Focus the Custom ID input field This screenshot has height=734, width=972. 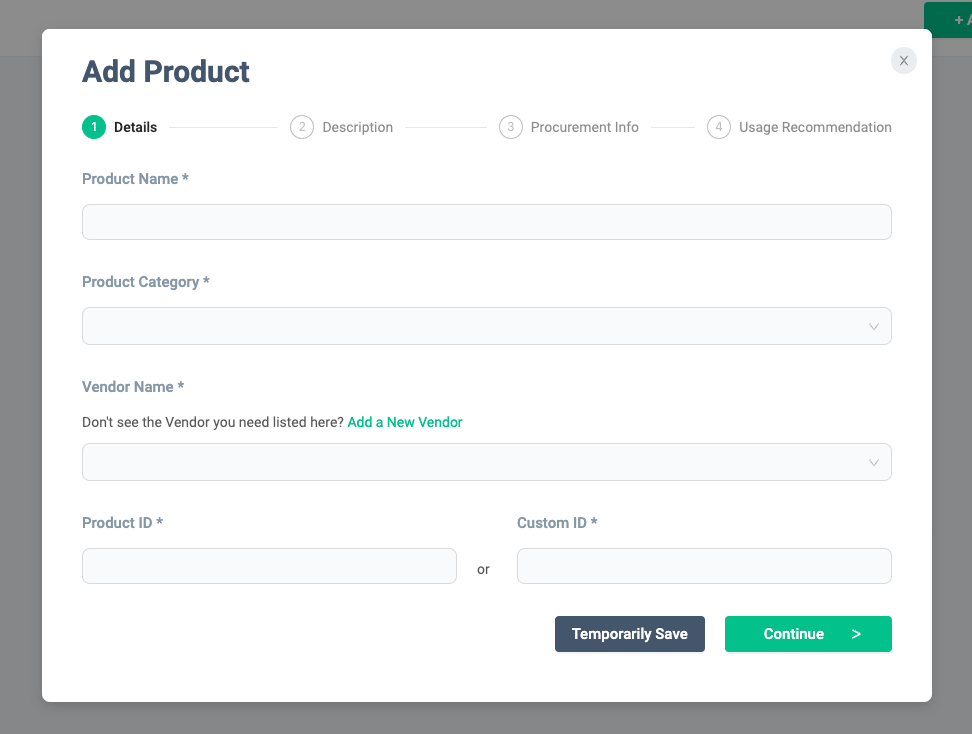pyautogui.click(x=704, y=566)
